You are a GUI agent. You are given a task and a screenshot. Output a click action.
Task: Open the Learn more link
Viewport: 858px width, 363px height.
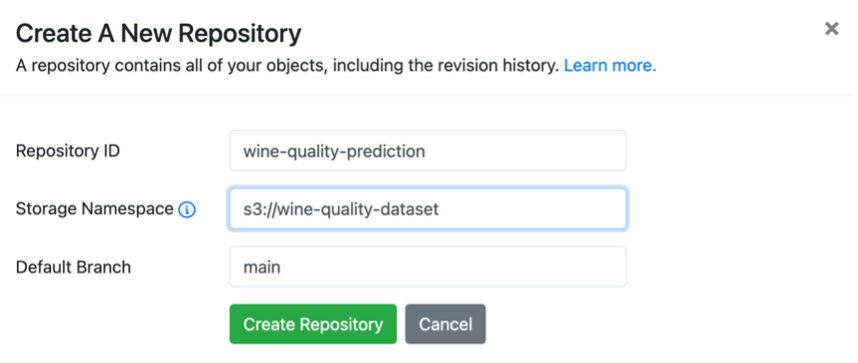click(x=610, y=66)
